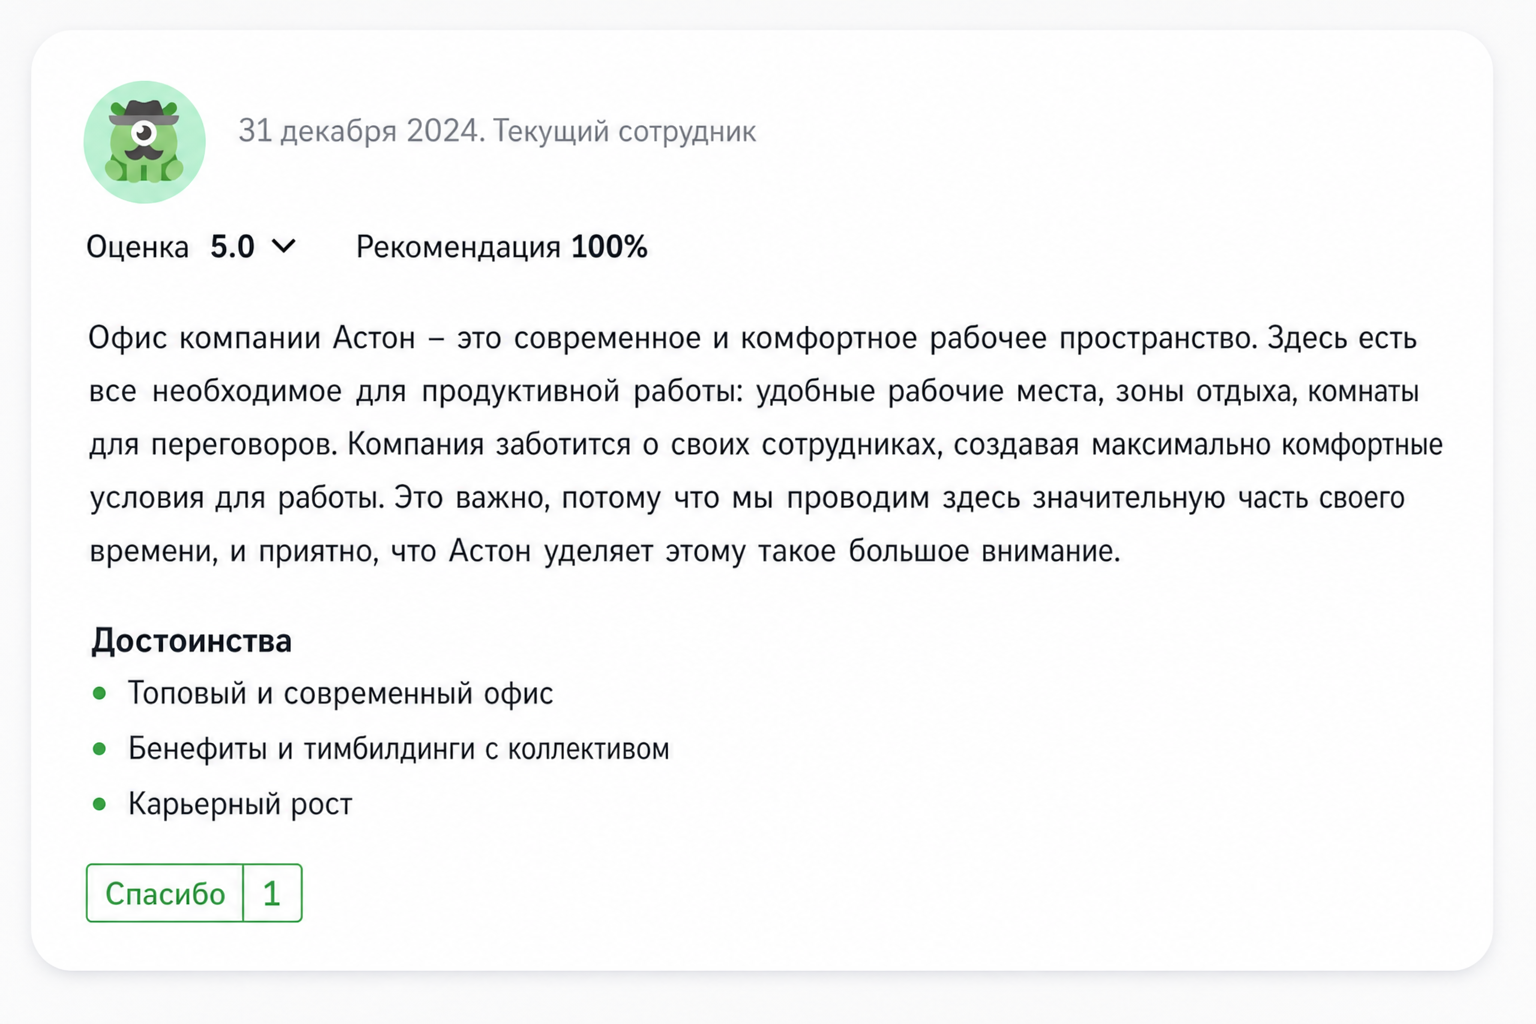Click the word Астон in first line

374,338
